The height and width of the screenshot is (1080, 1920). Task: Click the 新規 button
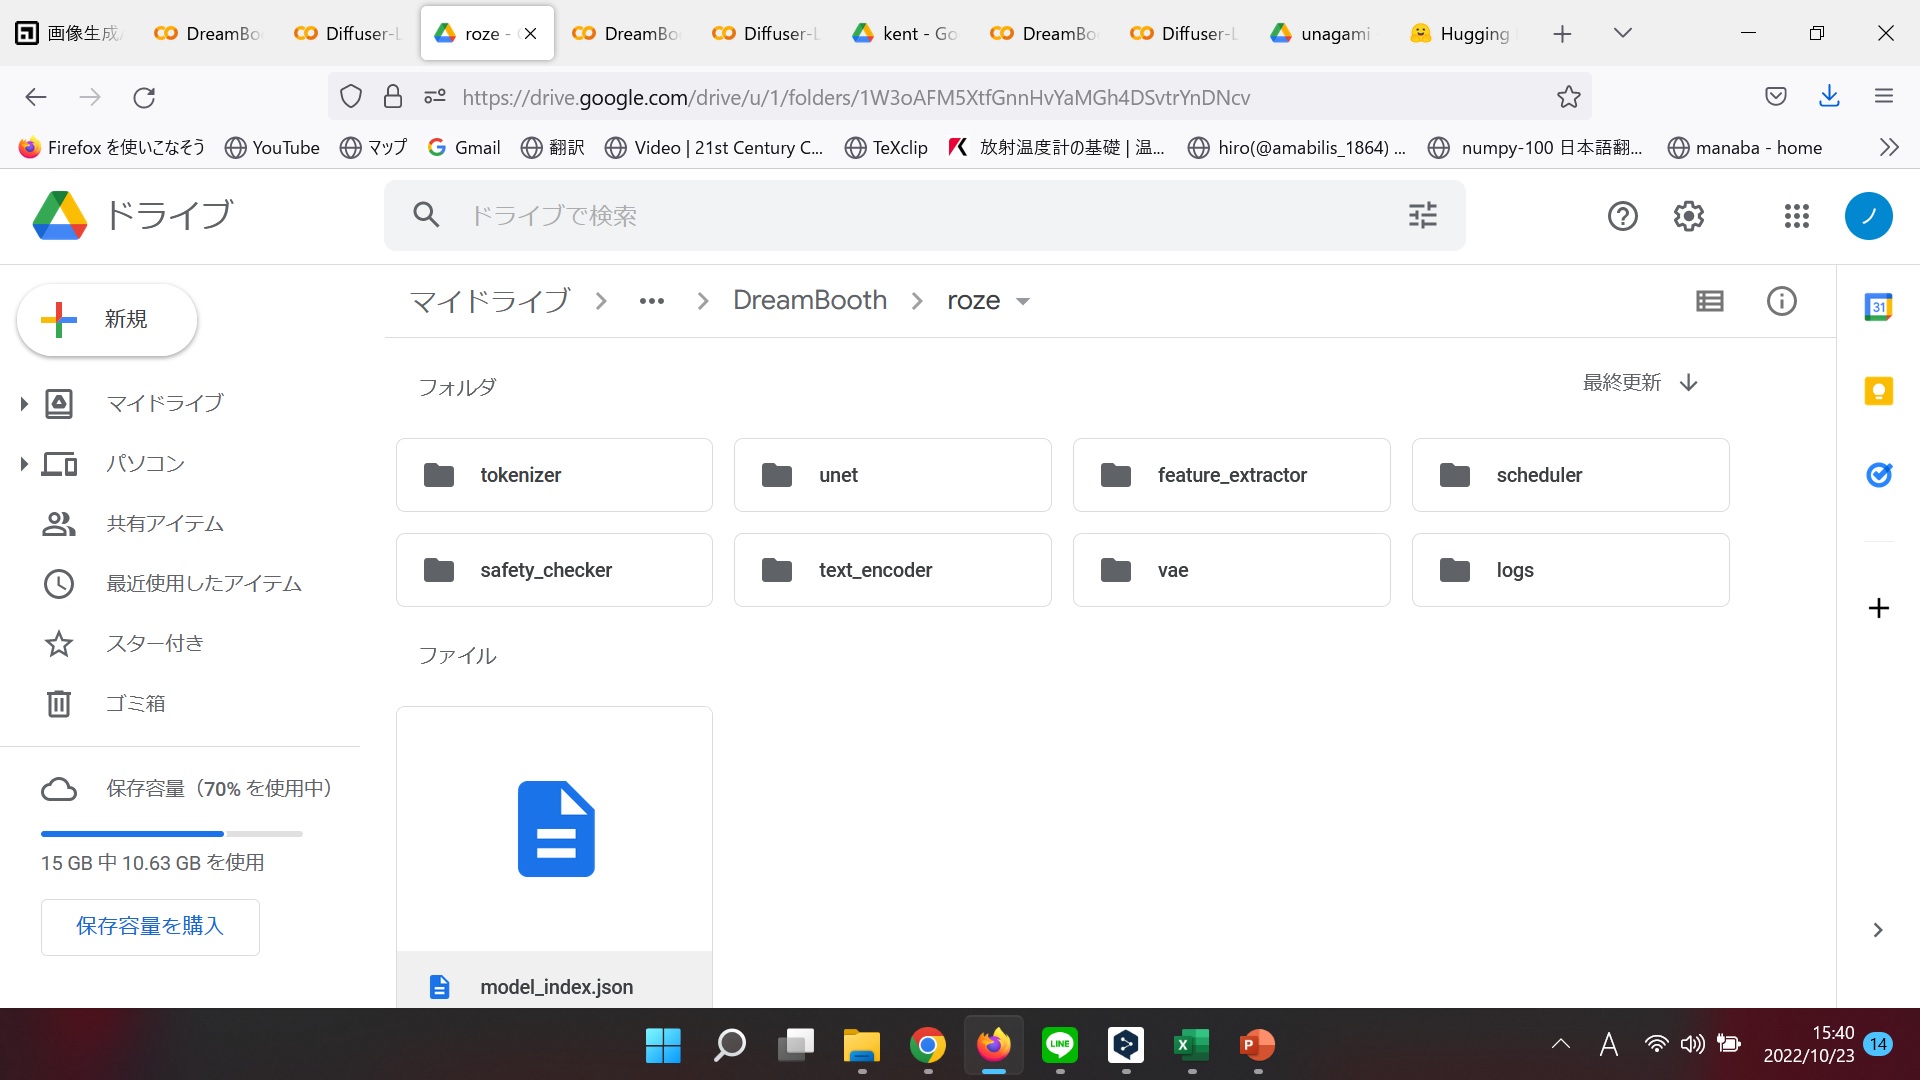point(107,319)
